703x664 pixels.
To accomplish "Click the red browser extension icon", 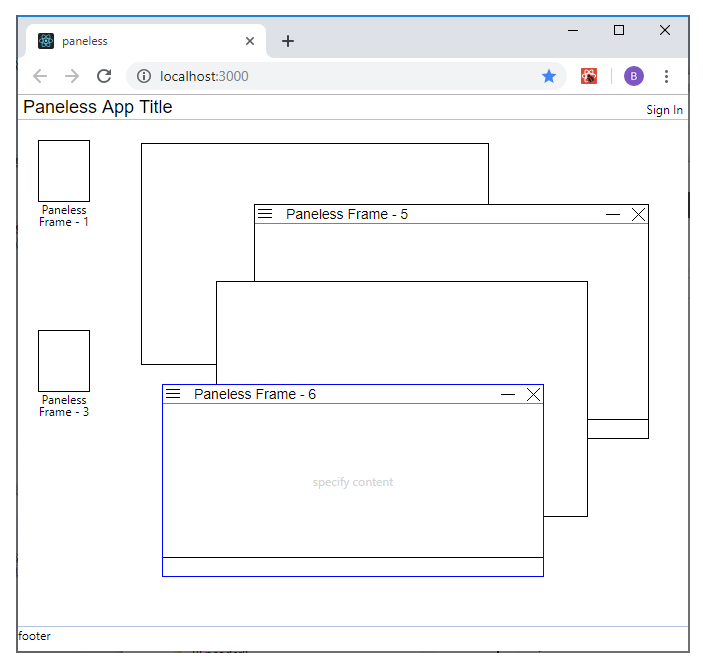I will [589, 76].
